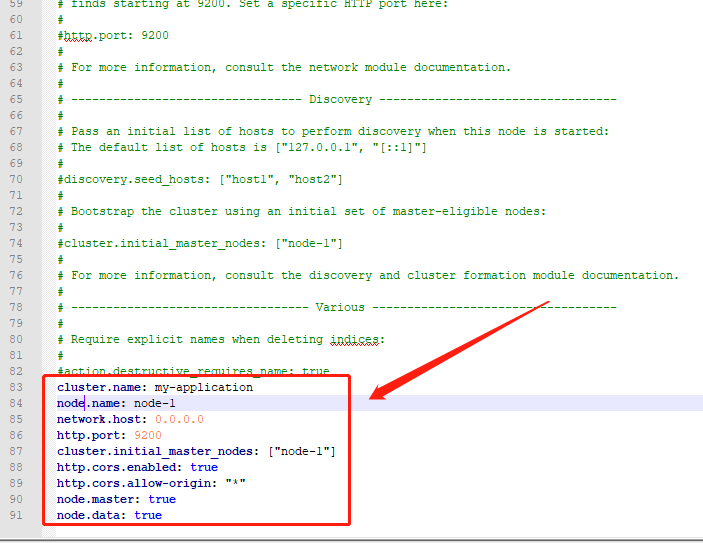Click line number 84 in the gutter
The image size is (703, 543).
tap(16, 404)
